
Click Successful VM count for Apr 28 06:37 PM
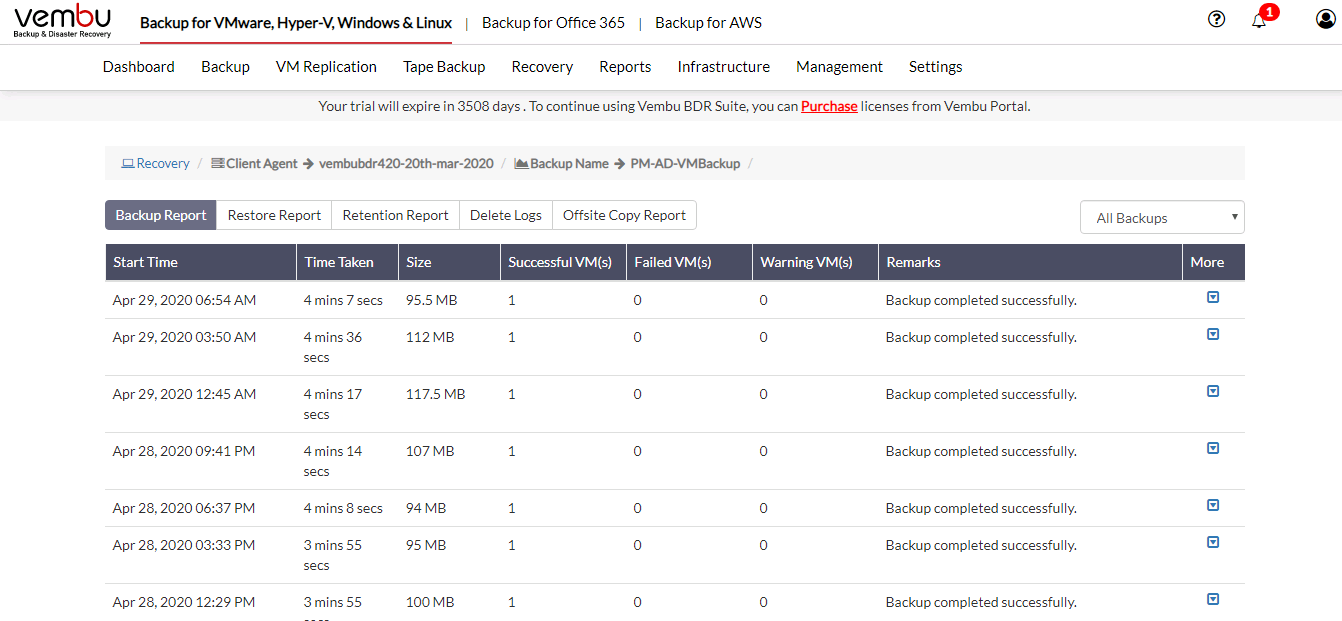pos(512,508)
